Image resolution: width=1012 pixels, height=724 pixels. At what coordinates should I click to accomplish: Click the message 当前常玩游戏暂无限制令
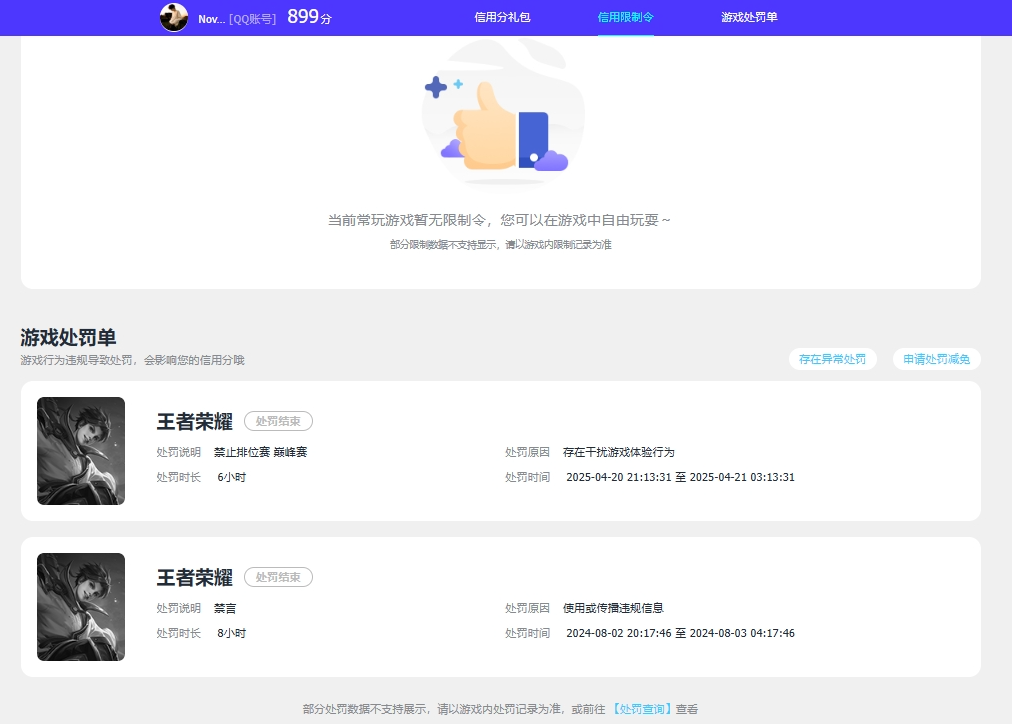click(499, 221)
